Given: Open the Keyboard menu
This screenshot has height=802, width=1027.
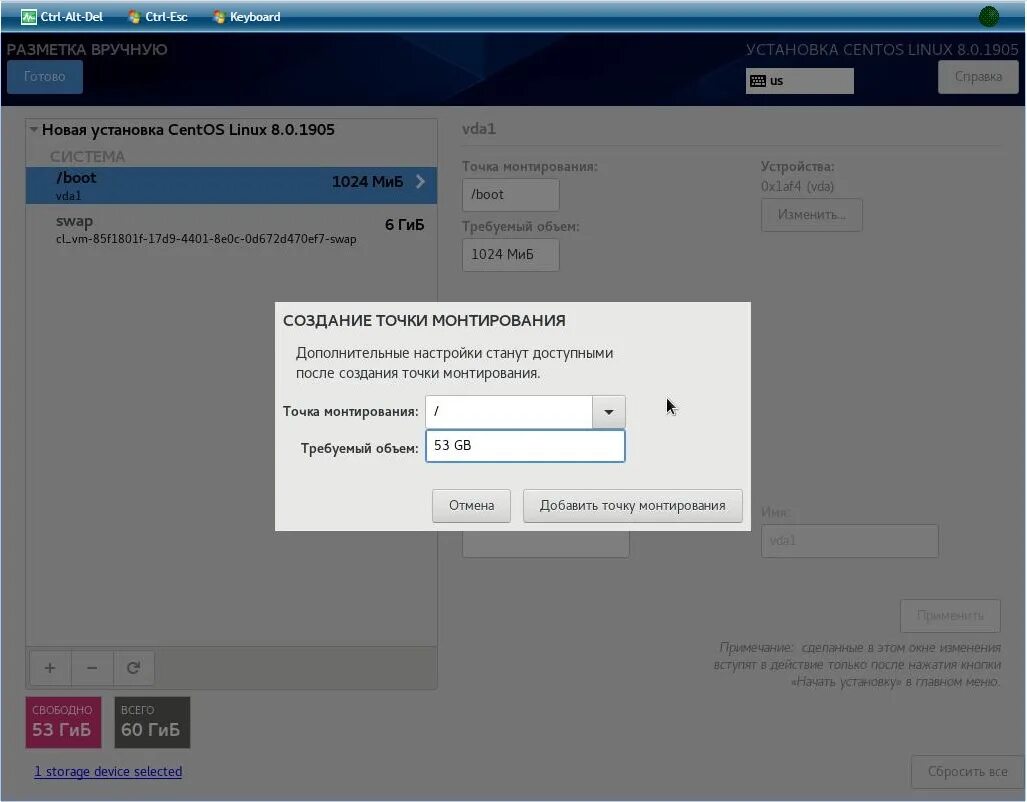Looking at the screenshot, I should point(247,16).
